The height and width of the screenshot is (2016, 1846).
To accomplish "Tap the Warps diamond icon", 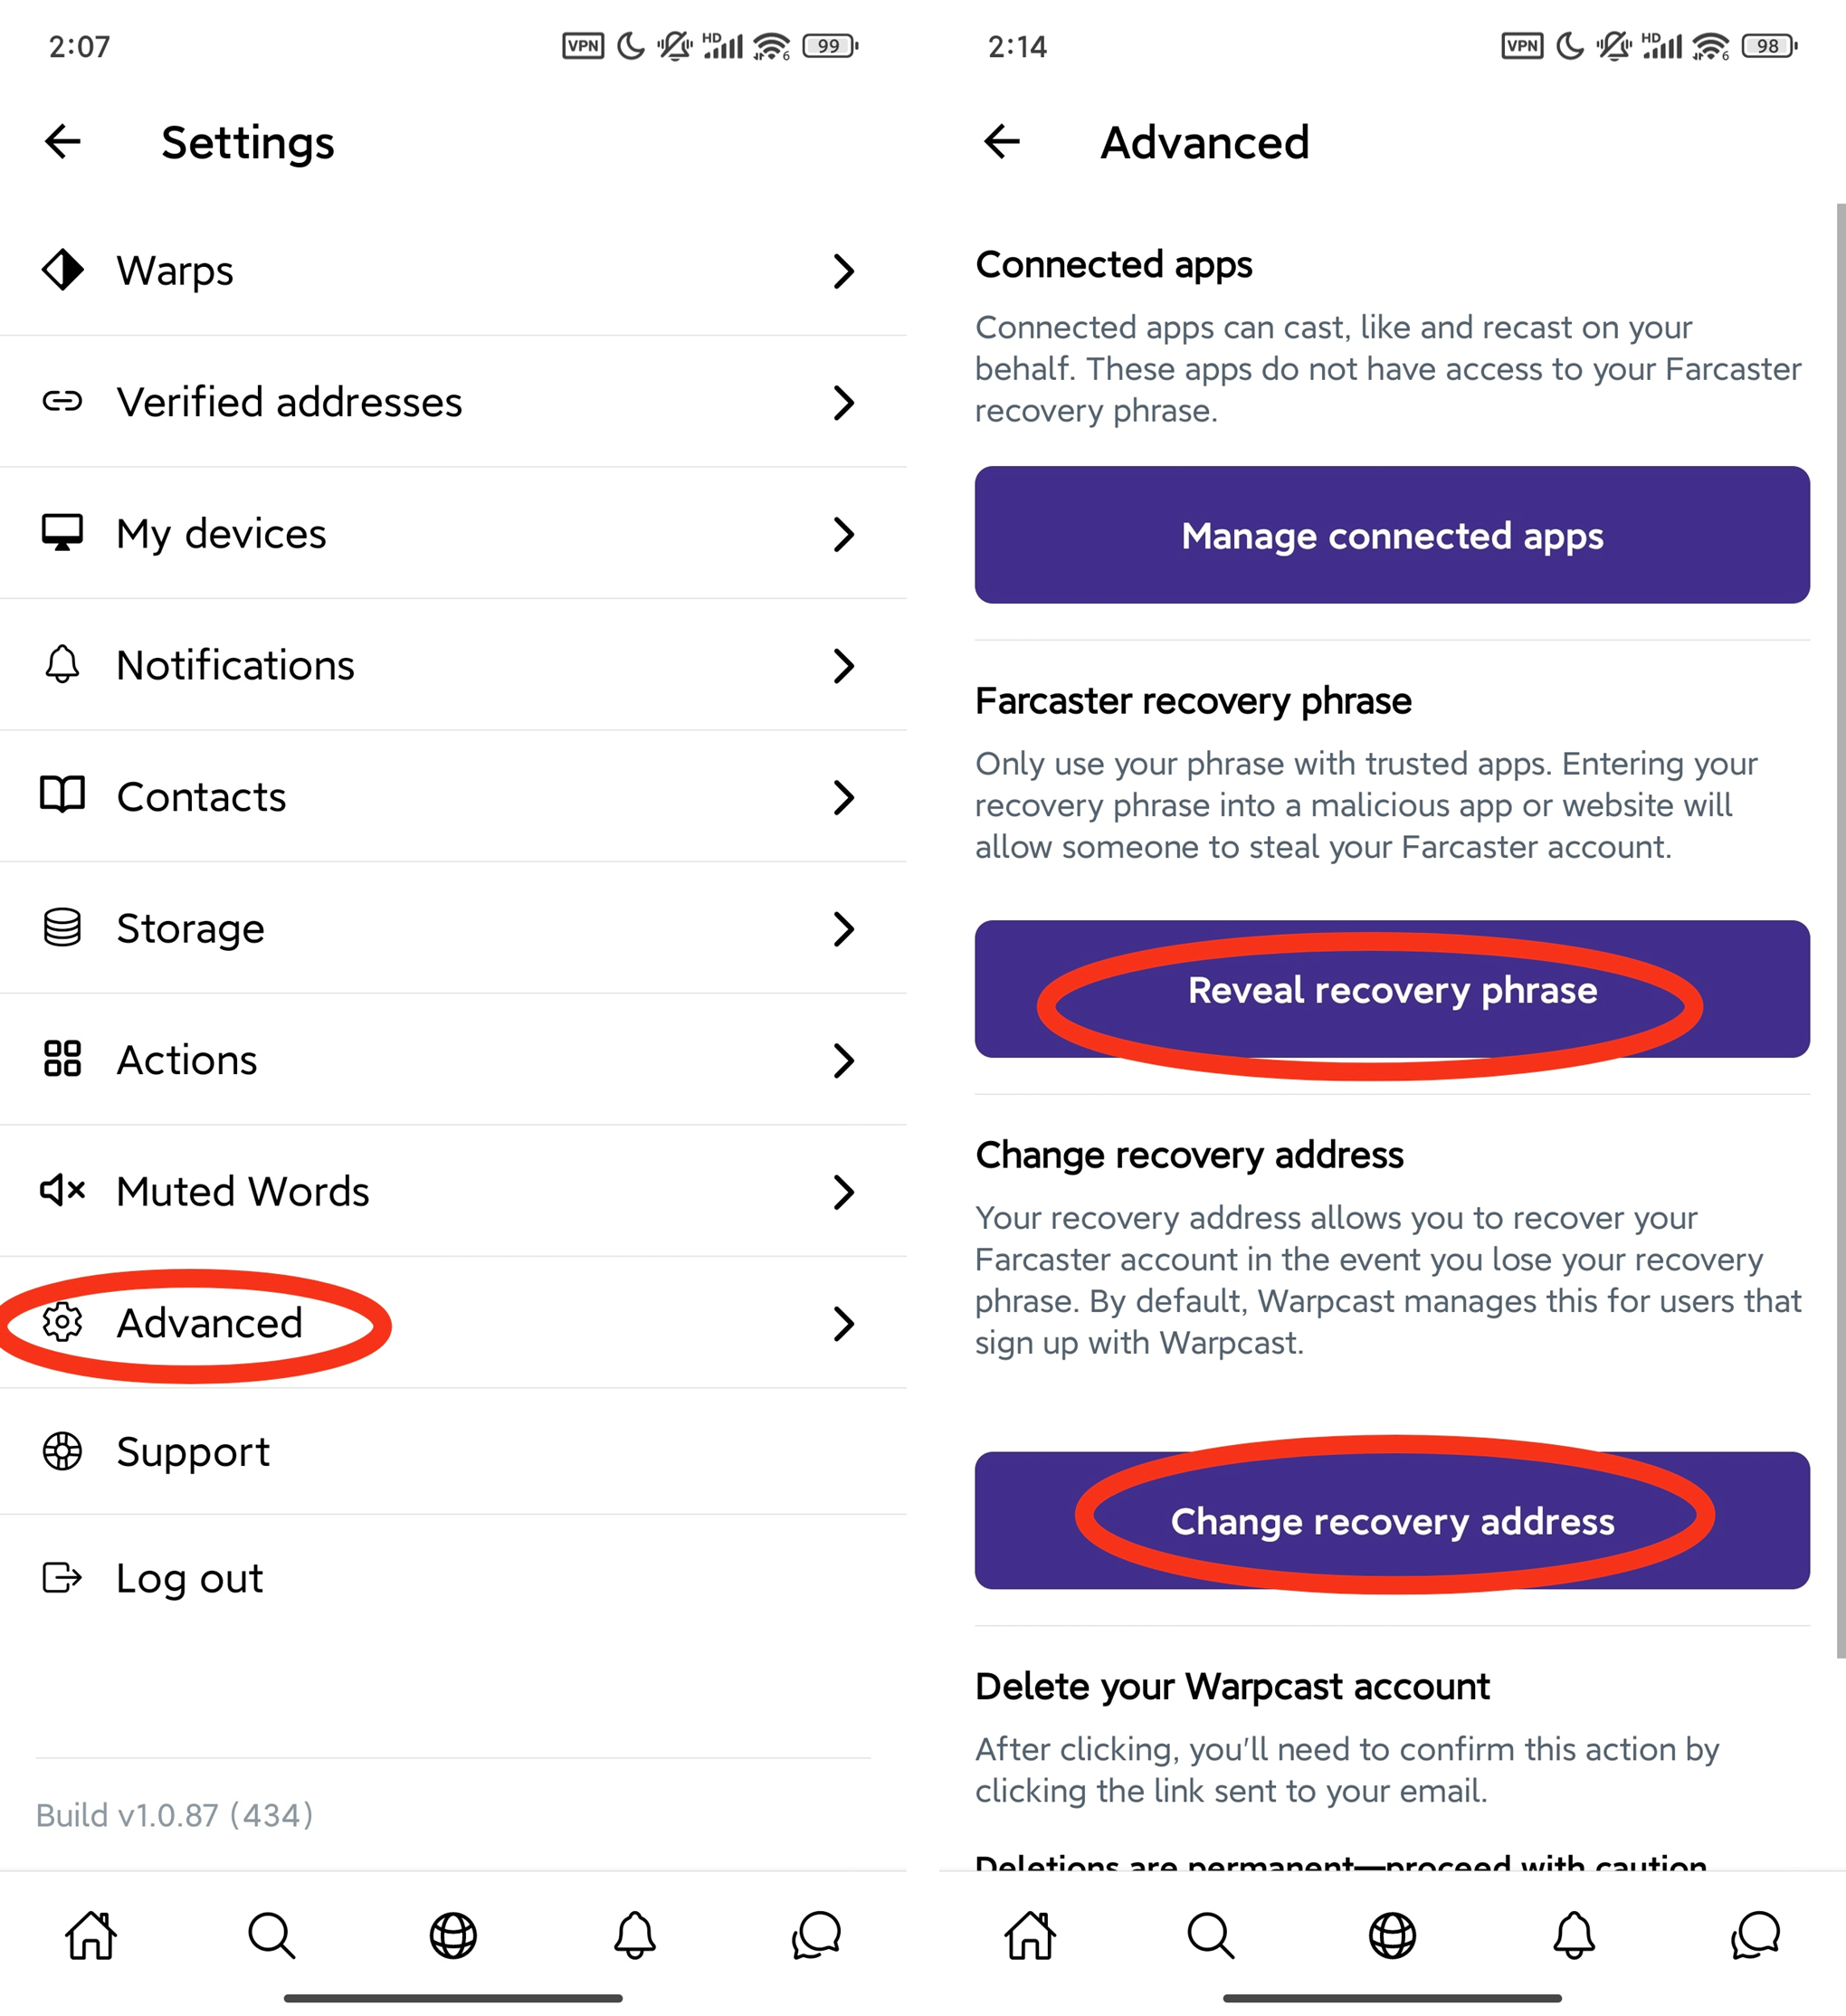I will pos(63,270).
